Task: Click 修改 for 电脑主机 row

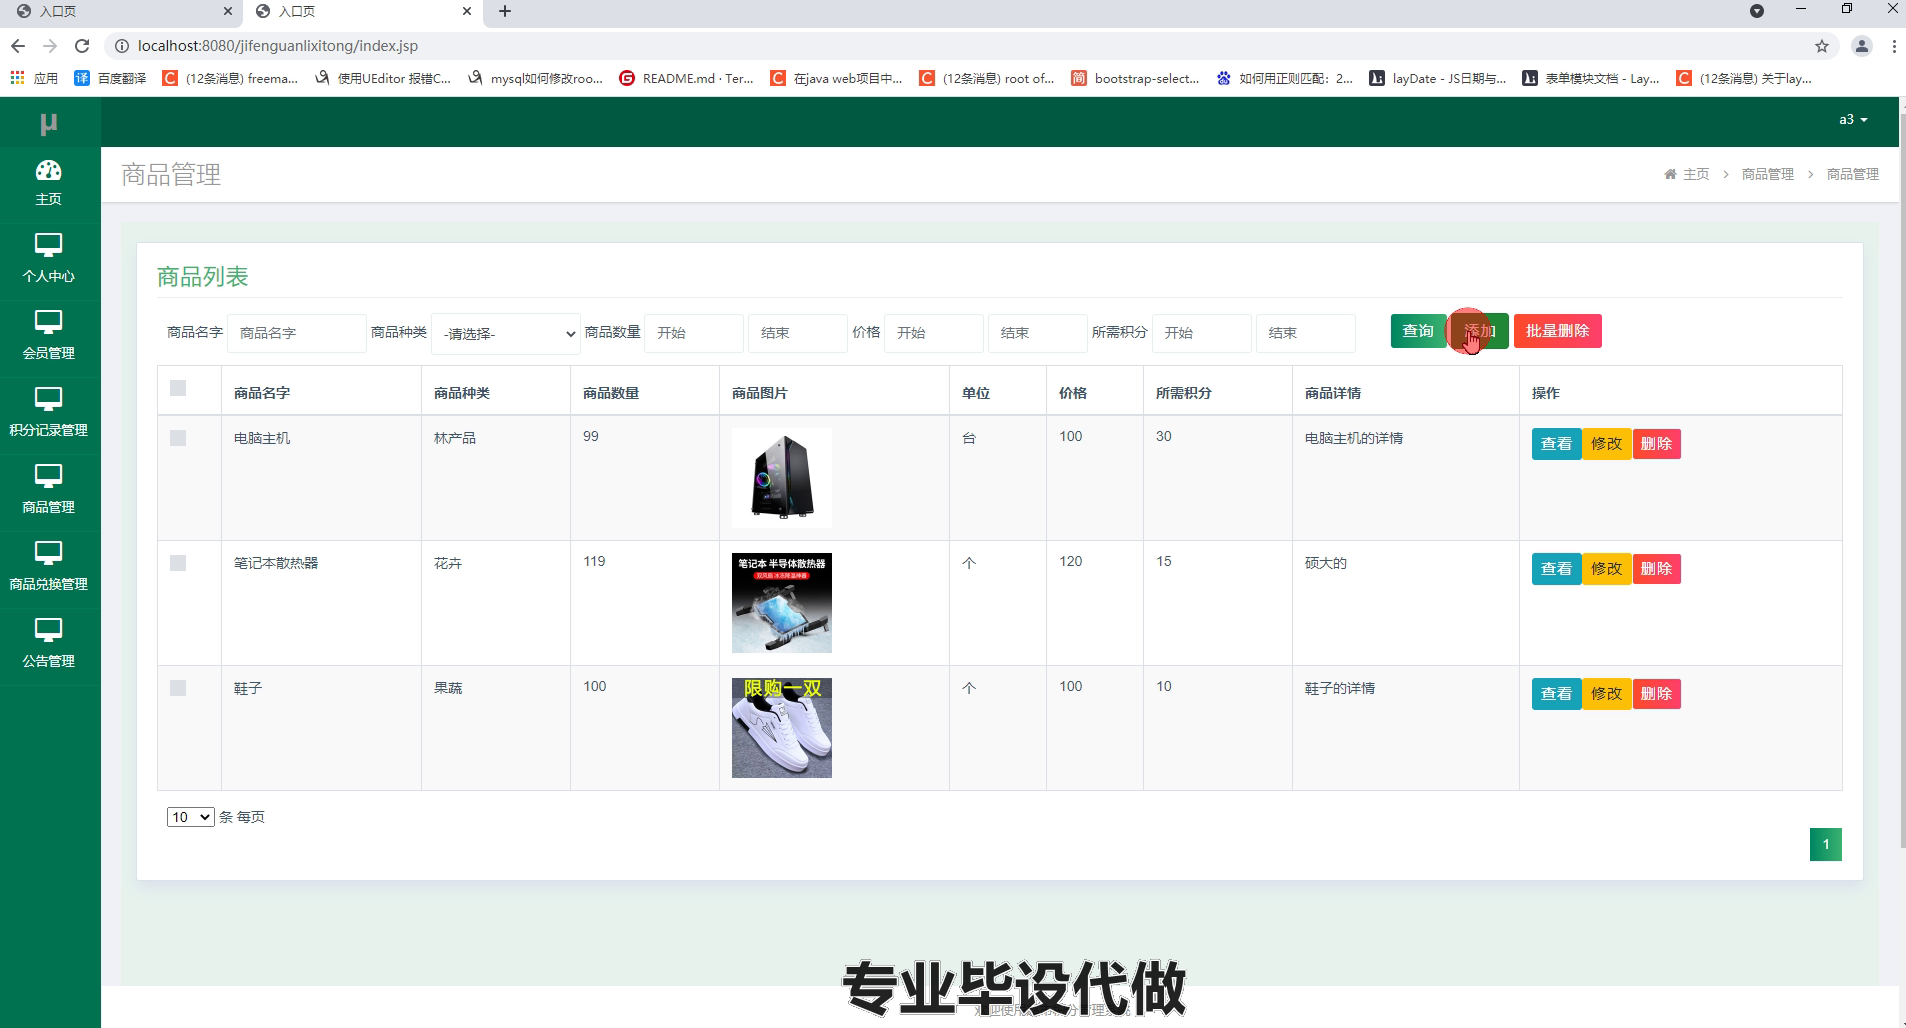Action: [x=1606, y=444]
